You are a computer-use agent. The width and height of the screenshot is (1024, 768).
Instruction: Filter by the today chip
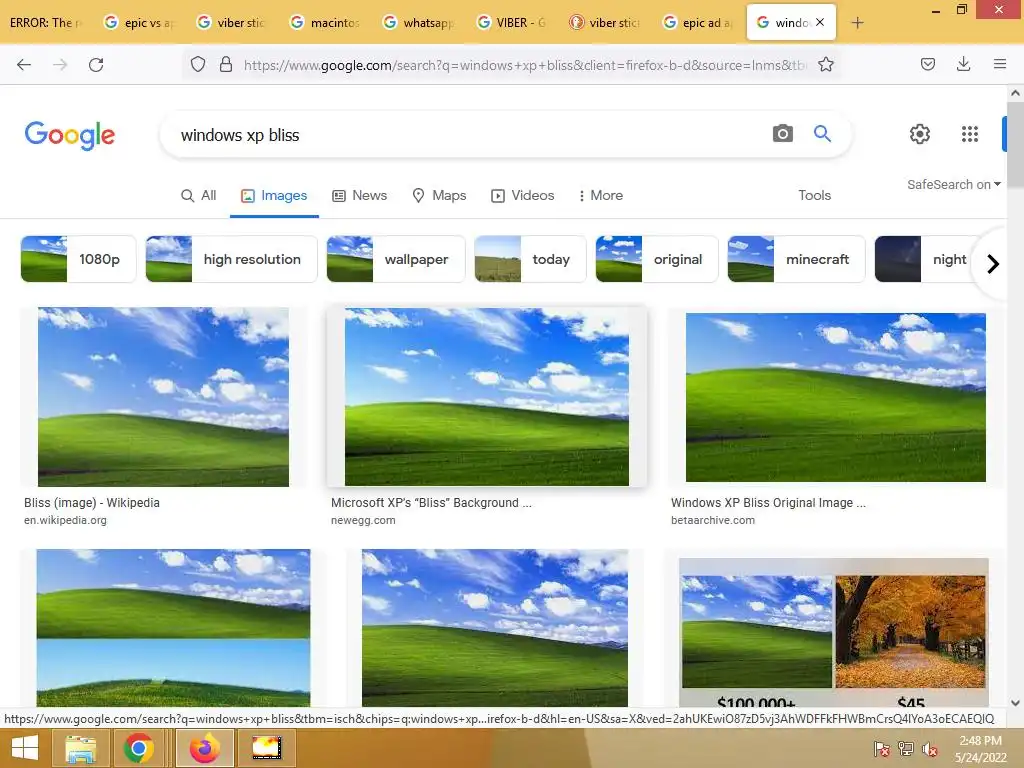530,259
